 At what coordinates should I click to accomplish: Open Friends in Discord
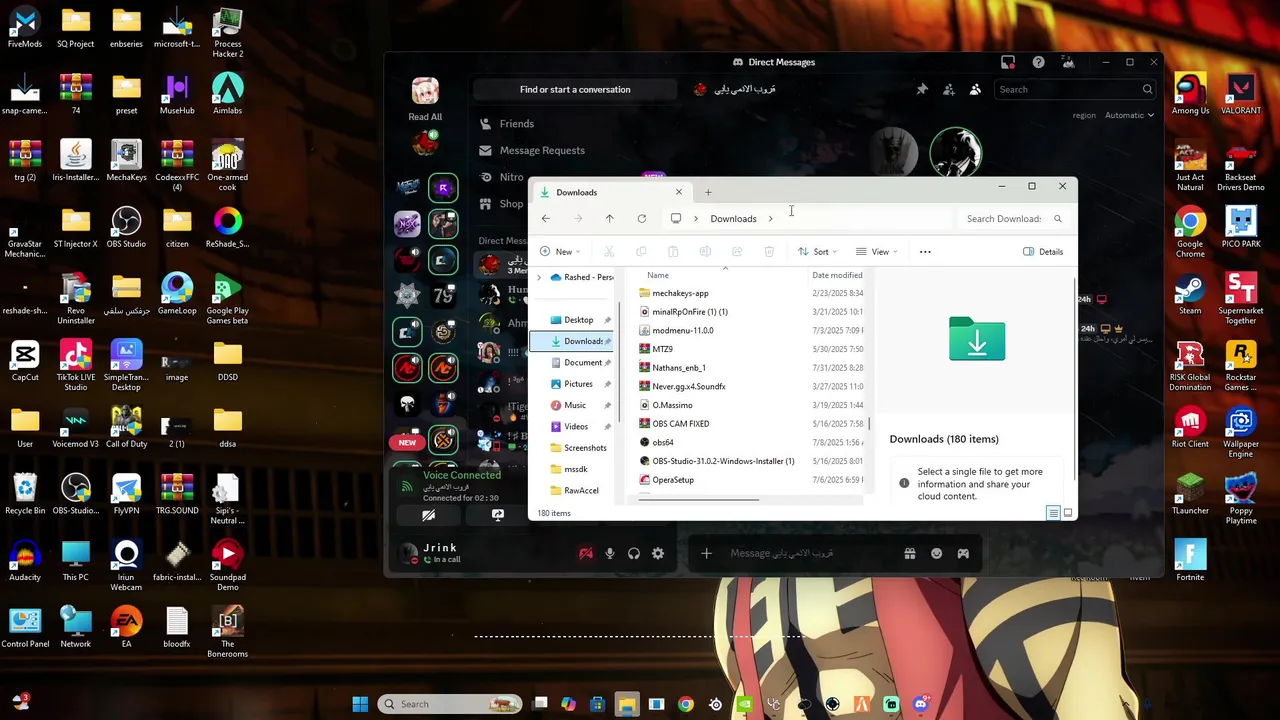pos(516,124)
